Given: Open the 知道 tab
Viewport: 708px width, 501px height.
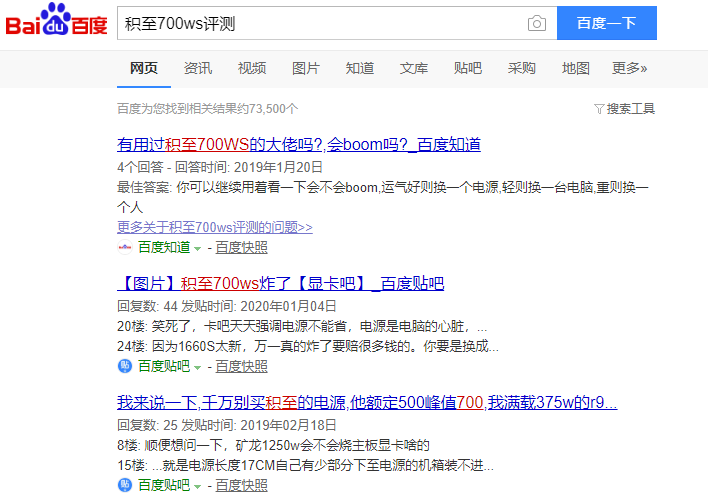Looking at the screenshot, I should [x=359, y=68].
